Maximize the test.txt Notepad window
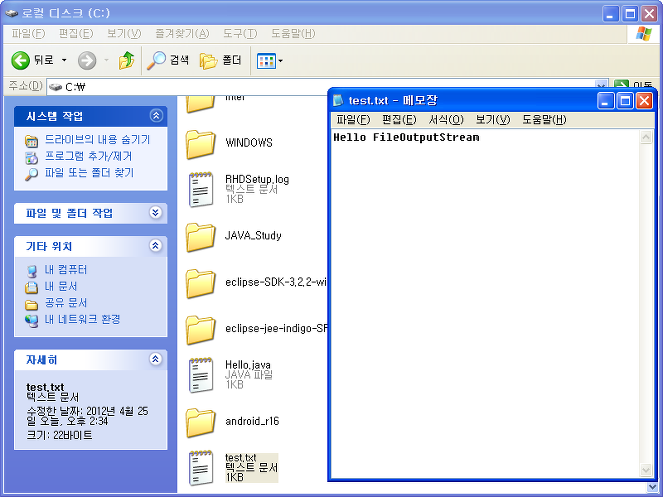The width and height of the screenshot is (663, 497). tap(625, 101)
